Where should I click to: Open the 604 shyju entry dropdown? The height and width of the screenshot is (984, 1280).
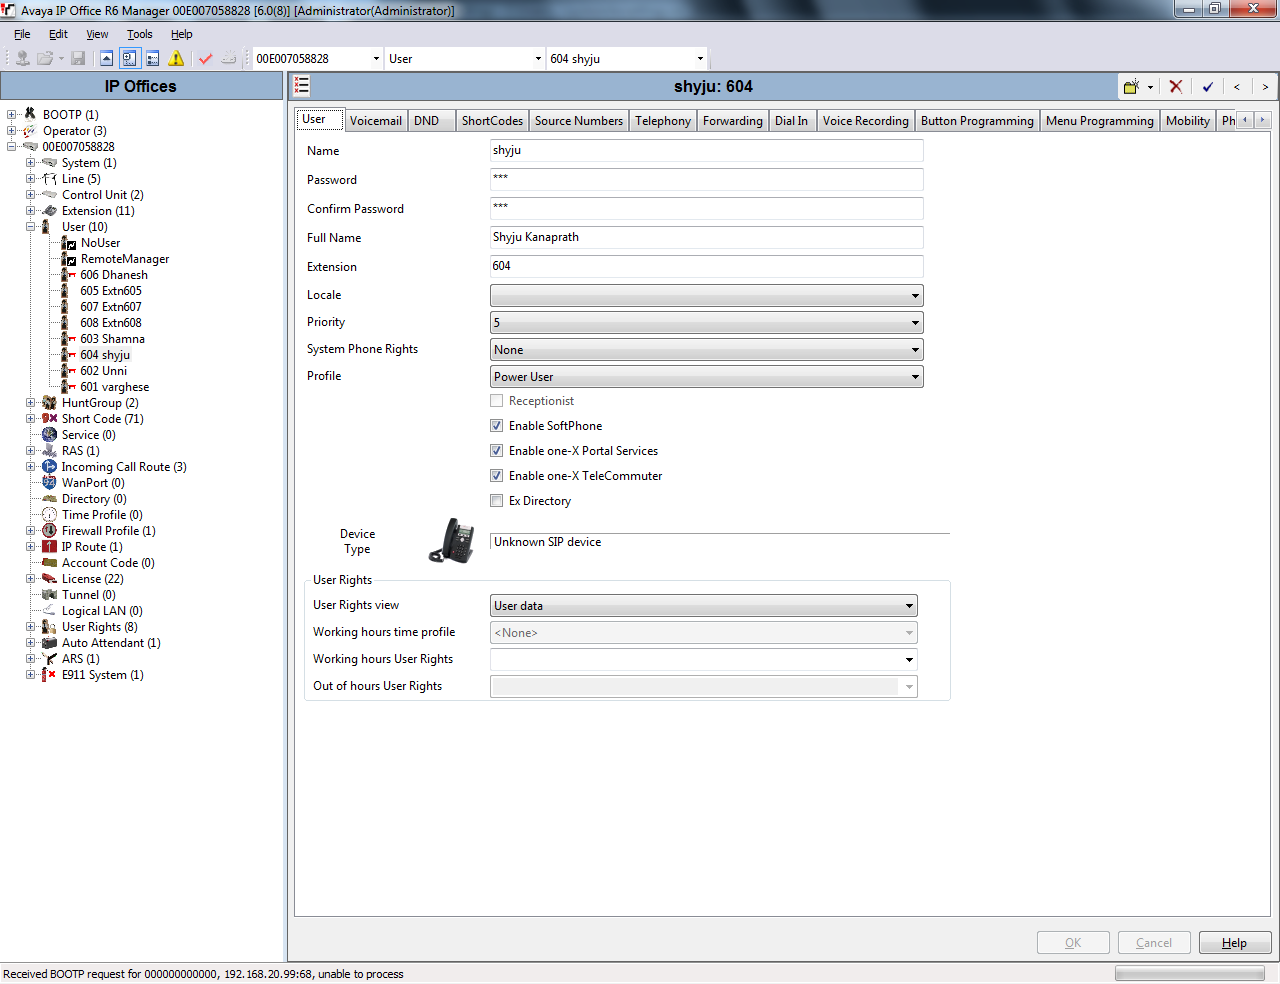pos(700,59)
